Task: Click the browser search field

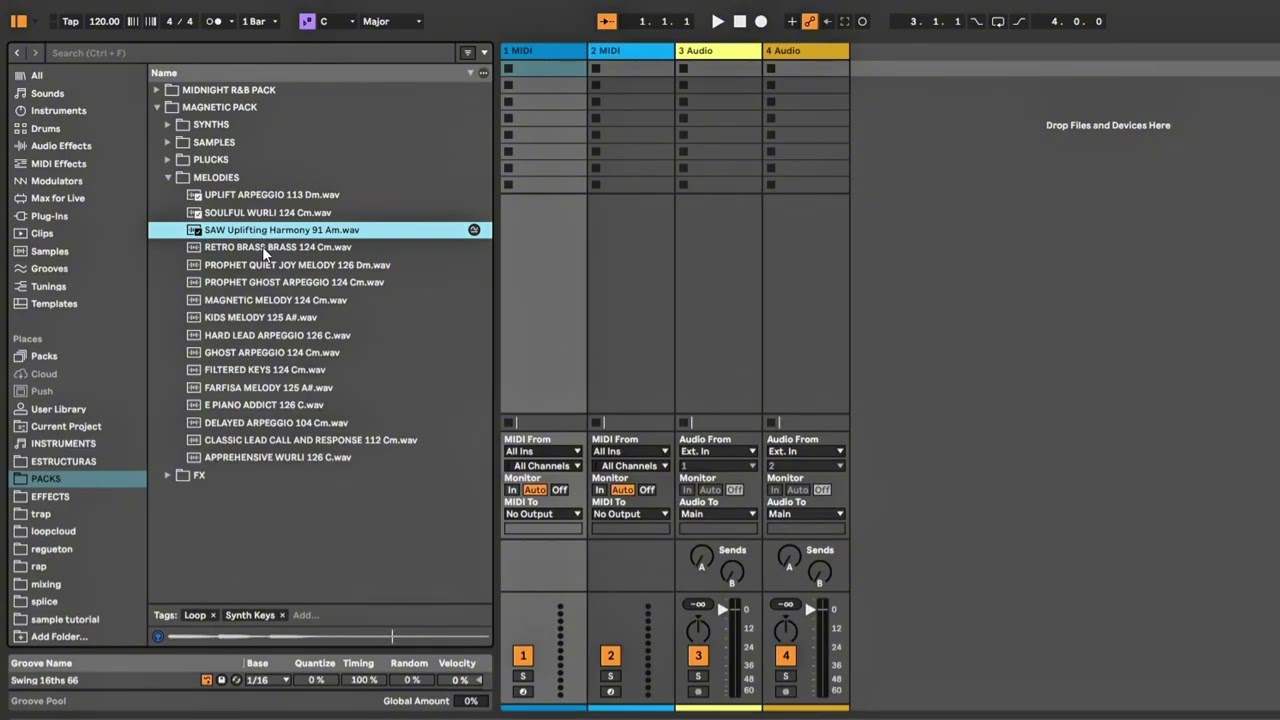Action: click(x=250, y=53)
